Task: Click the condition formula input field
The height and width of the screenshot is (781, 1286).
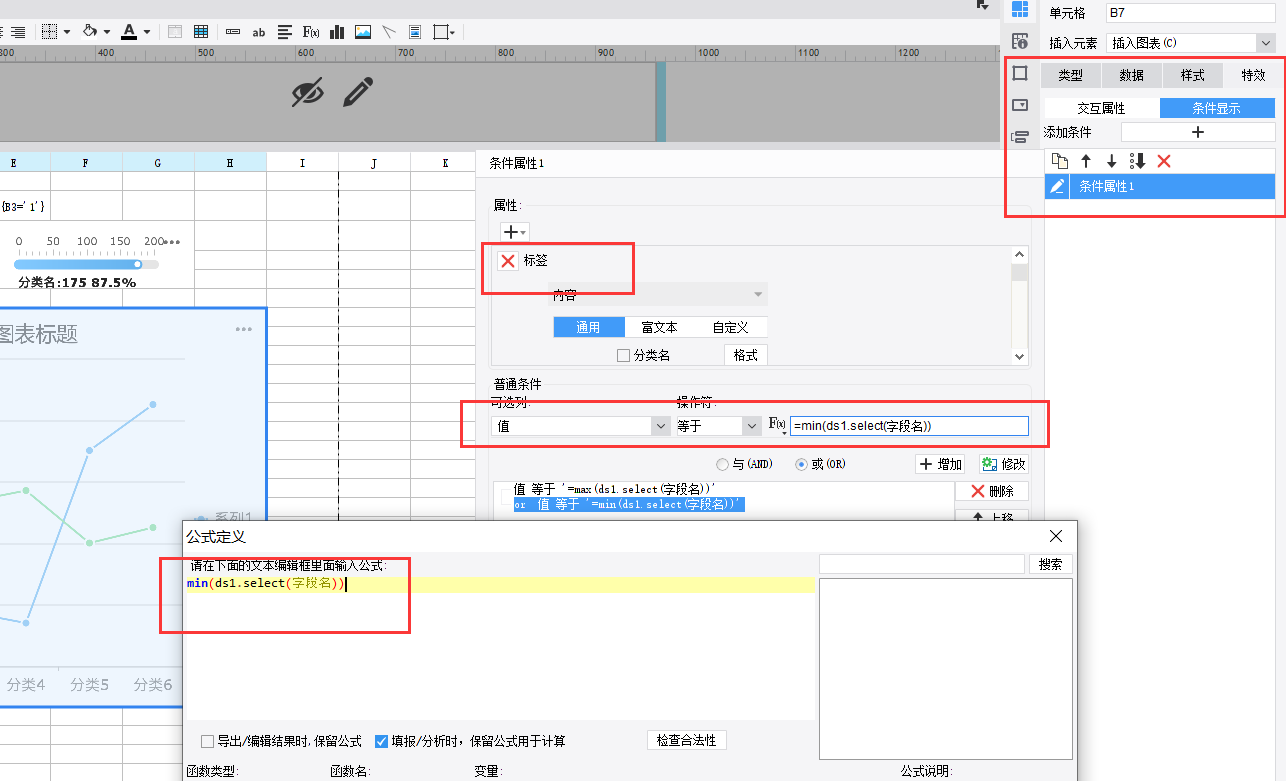Action: click(909, 426)
